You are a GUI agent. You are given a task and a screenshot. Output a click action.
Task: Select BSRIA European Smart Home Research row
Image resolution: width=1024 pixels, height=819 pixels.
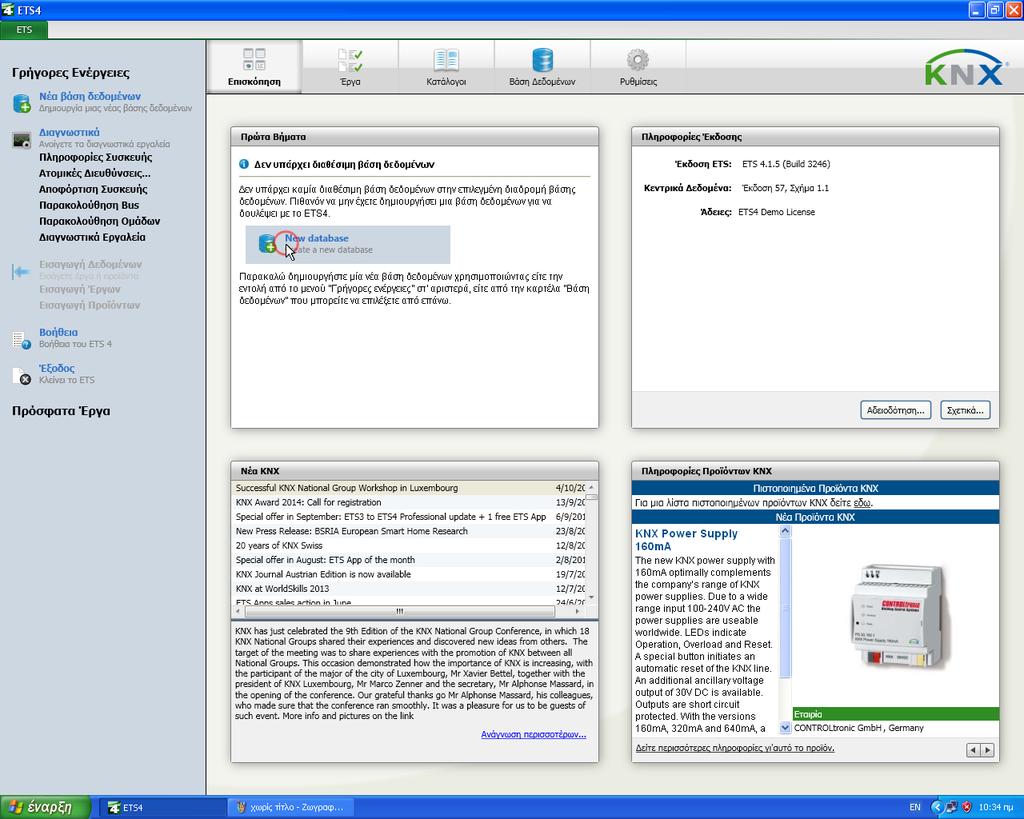(x=409, y=531)
